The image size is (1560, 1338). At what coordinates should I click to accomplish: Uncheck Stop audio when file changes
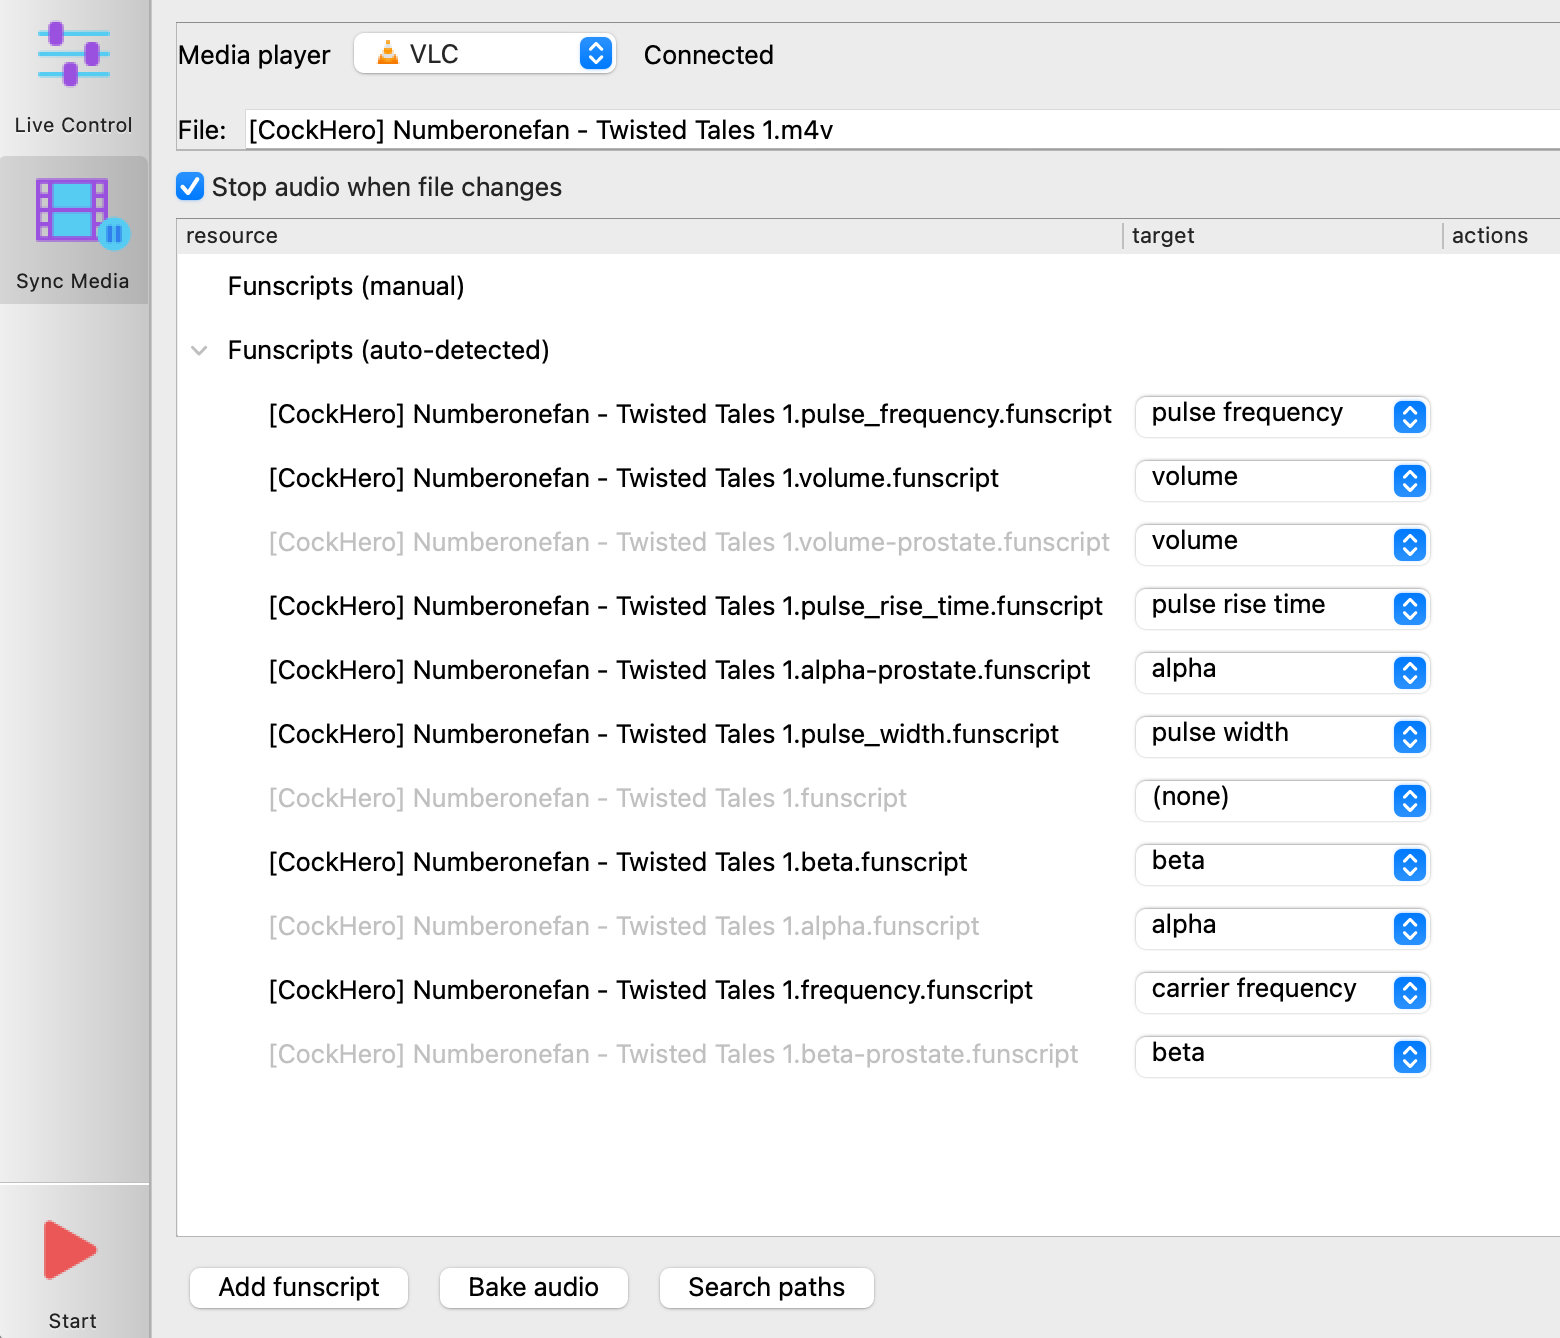click(x=190, y=187)
